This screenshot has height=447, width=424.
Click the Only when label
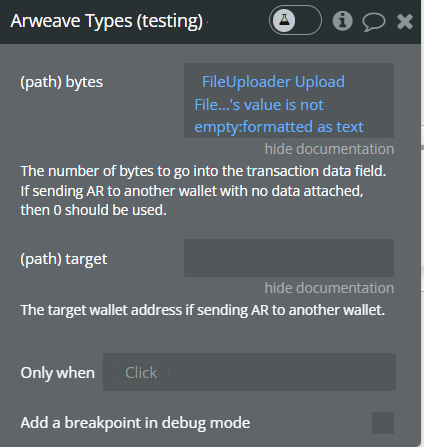click(58, 373)
